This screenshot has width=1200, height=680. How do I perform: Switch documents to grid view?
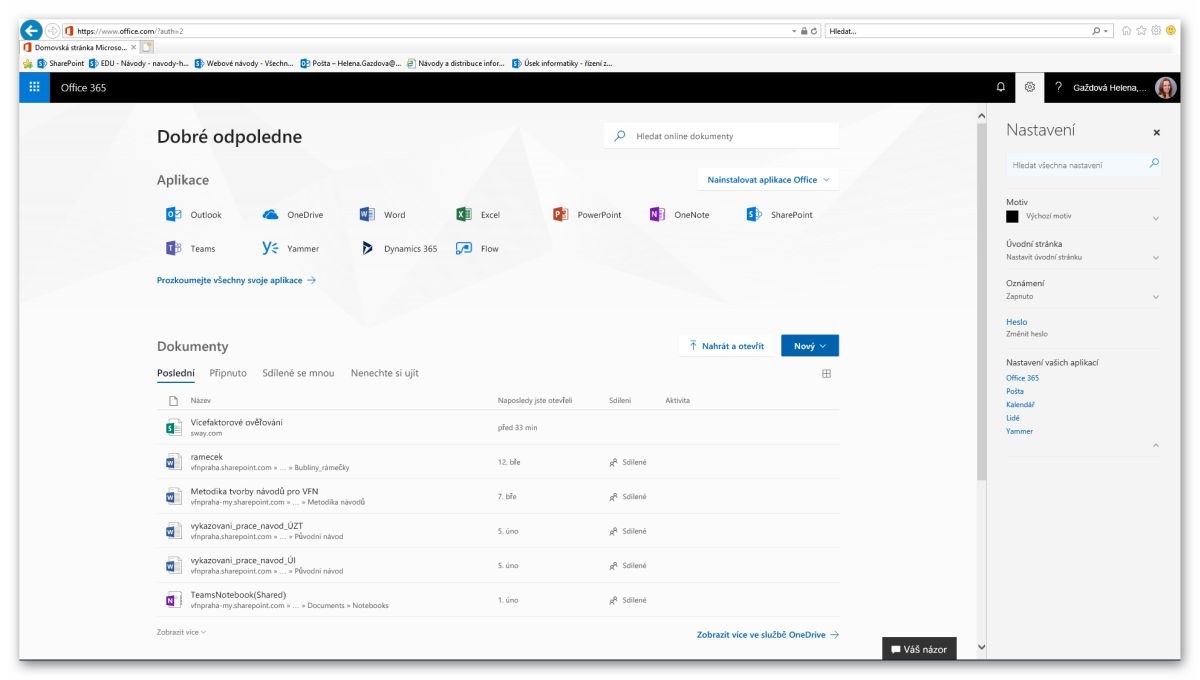tap(827, 374)
